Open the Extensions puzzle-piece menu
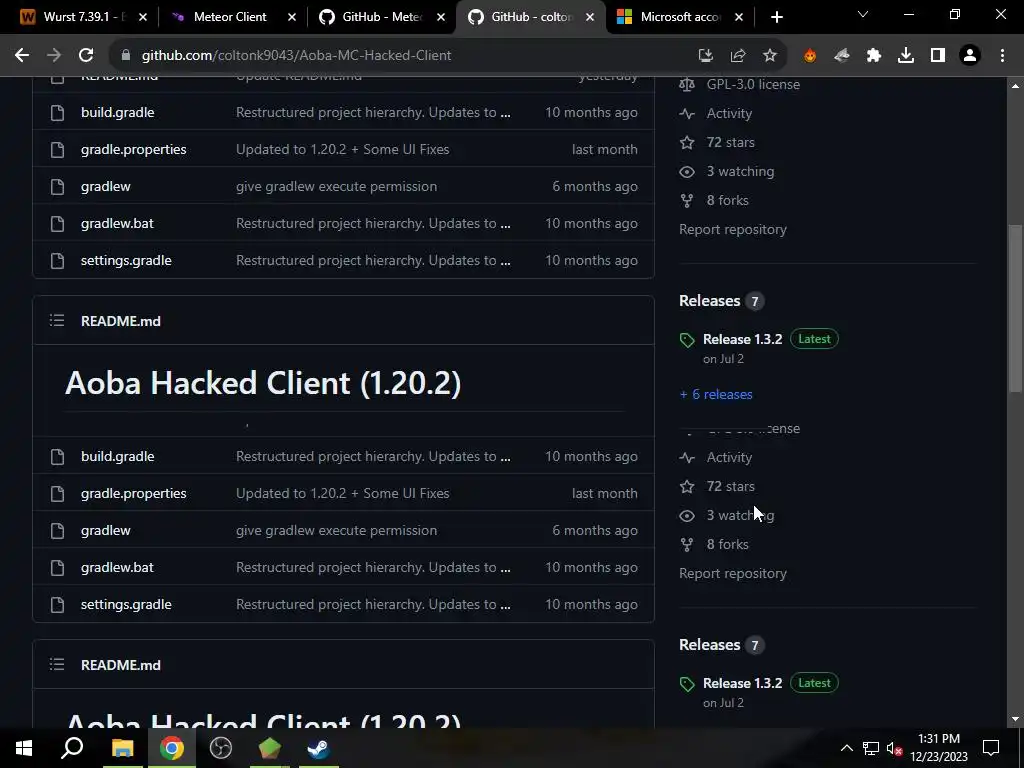 874,56
